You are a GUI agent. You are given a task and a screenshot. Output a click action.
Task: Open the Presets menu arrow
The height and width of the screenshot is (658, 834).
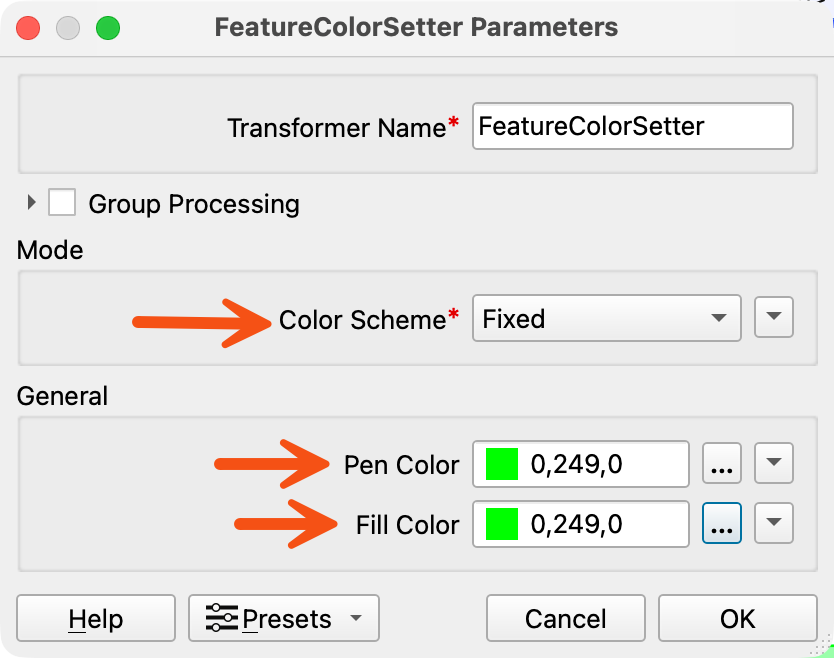pyautogui.click(x=356, y=618)
